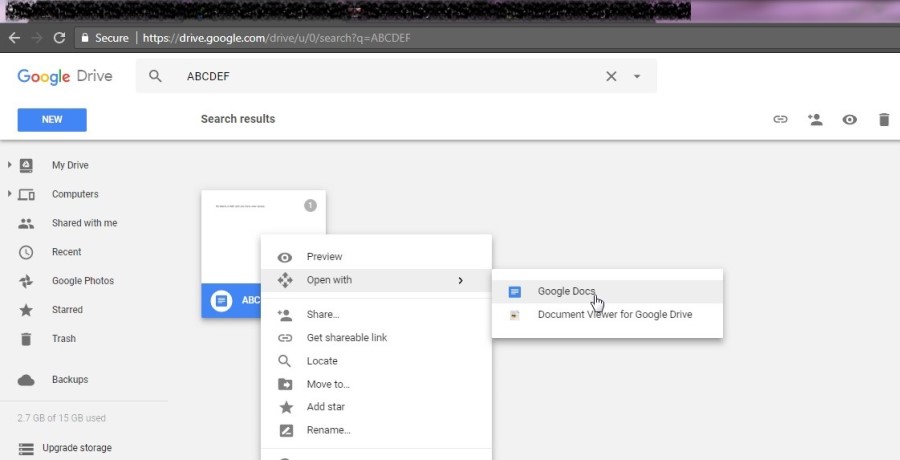The image size is (900, 460).
Task: Select the document preview thumbnail
Action: 263,237
